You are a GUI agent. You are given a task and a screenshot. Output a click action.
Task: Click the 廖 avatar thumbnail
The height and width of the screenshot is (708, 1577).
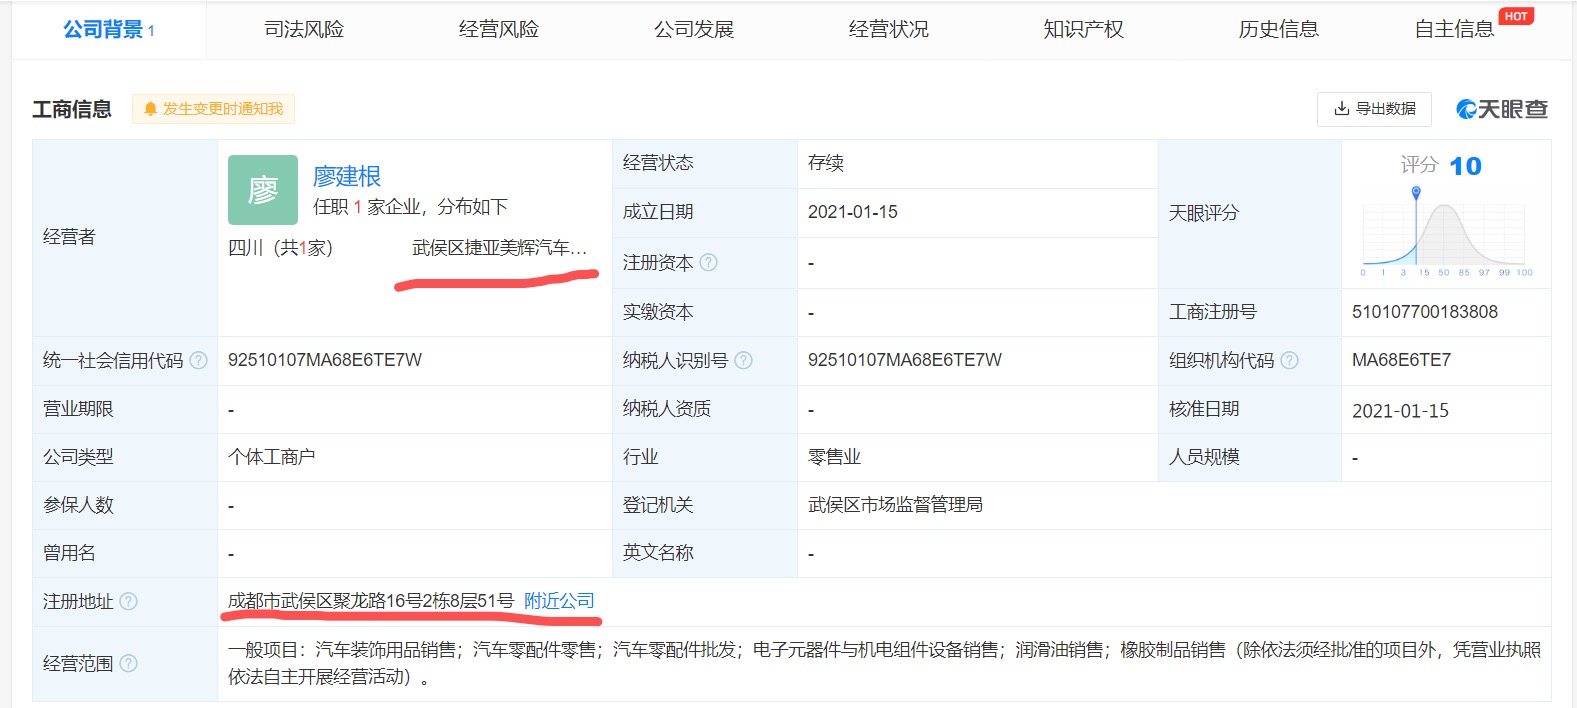pos(263,190)
